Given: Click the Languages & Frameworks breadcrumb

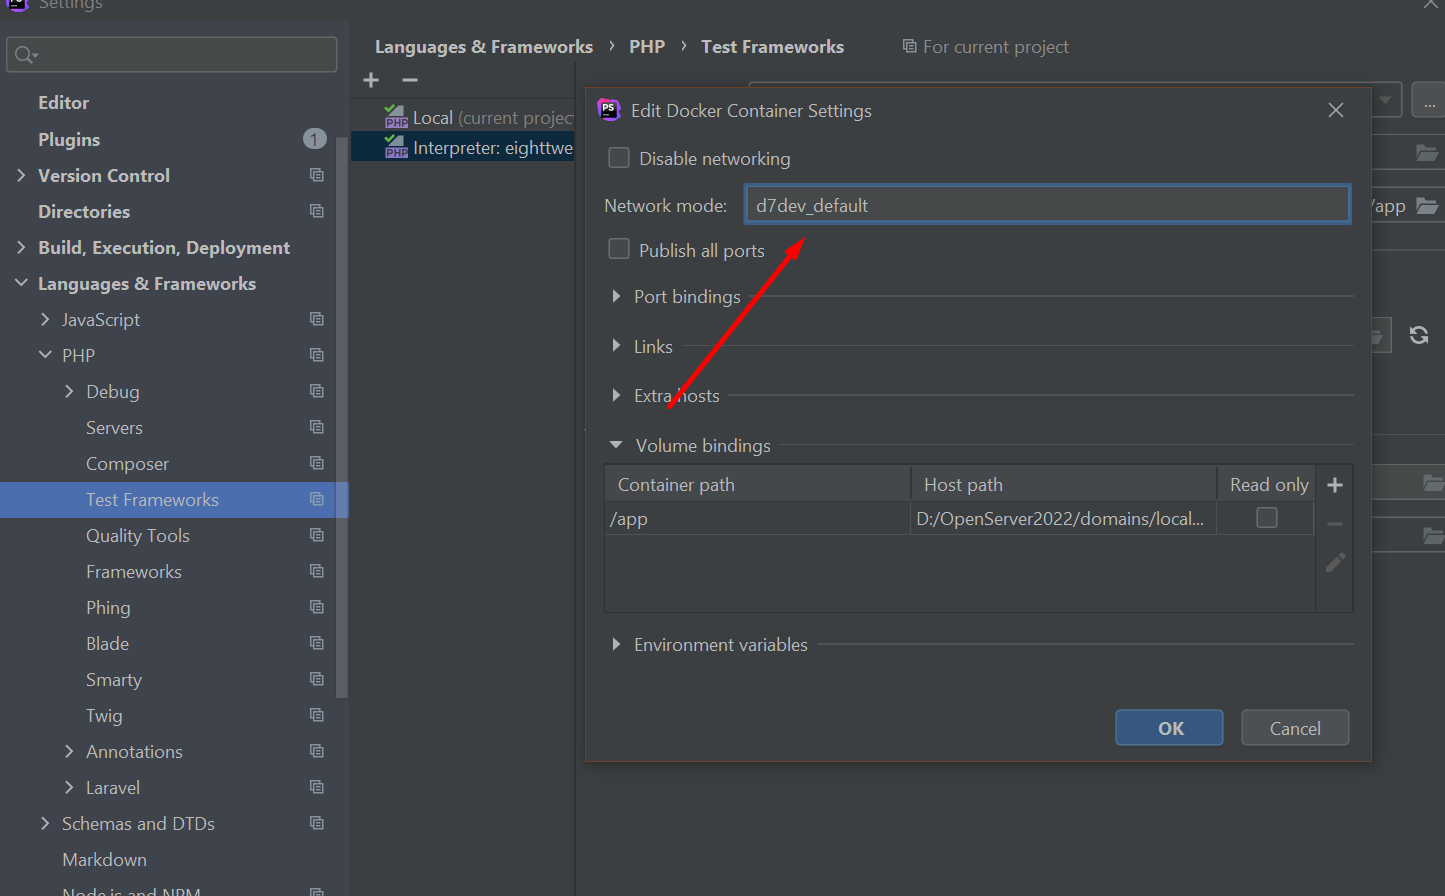Looking at the screenshot, I should (484, 47).
